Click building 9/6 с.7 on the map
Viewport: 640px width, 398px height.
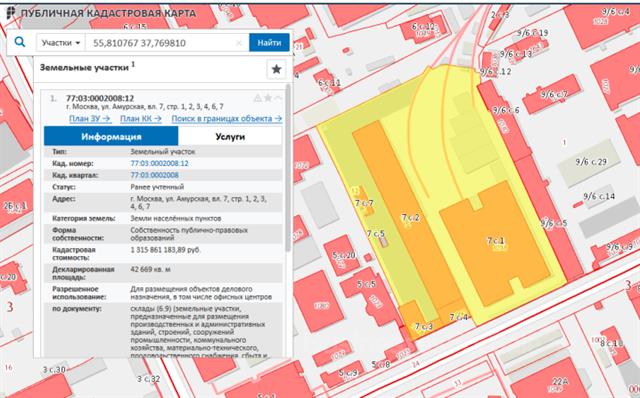553,95
